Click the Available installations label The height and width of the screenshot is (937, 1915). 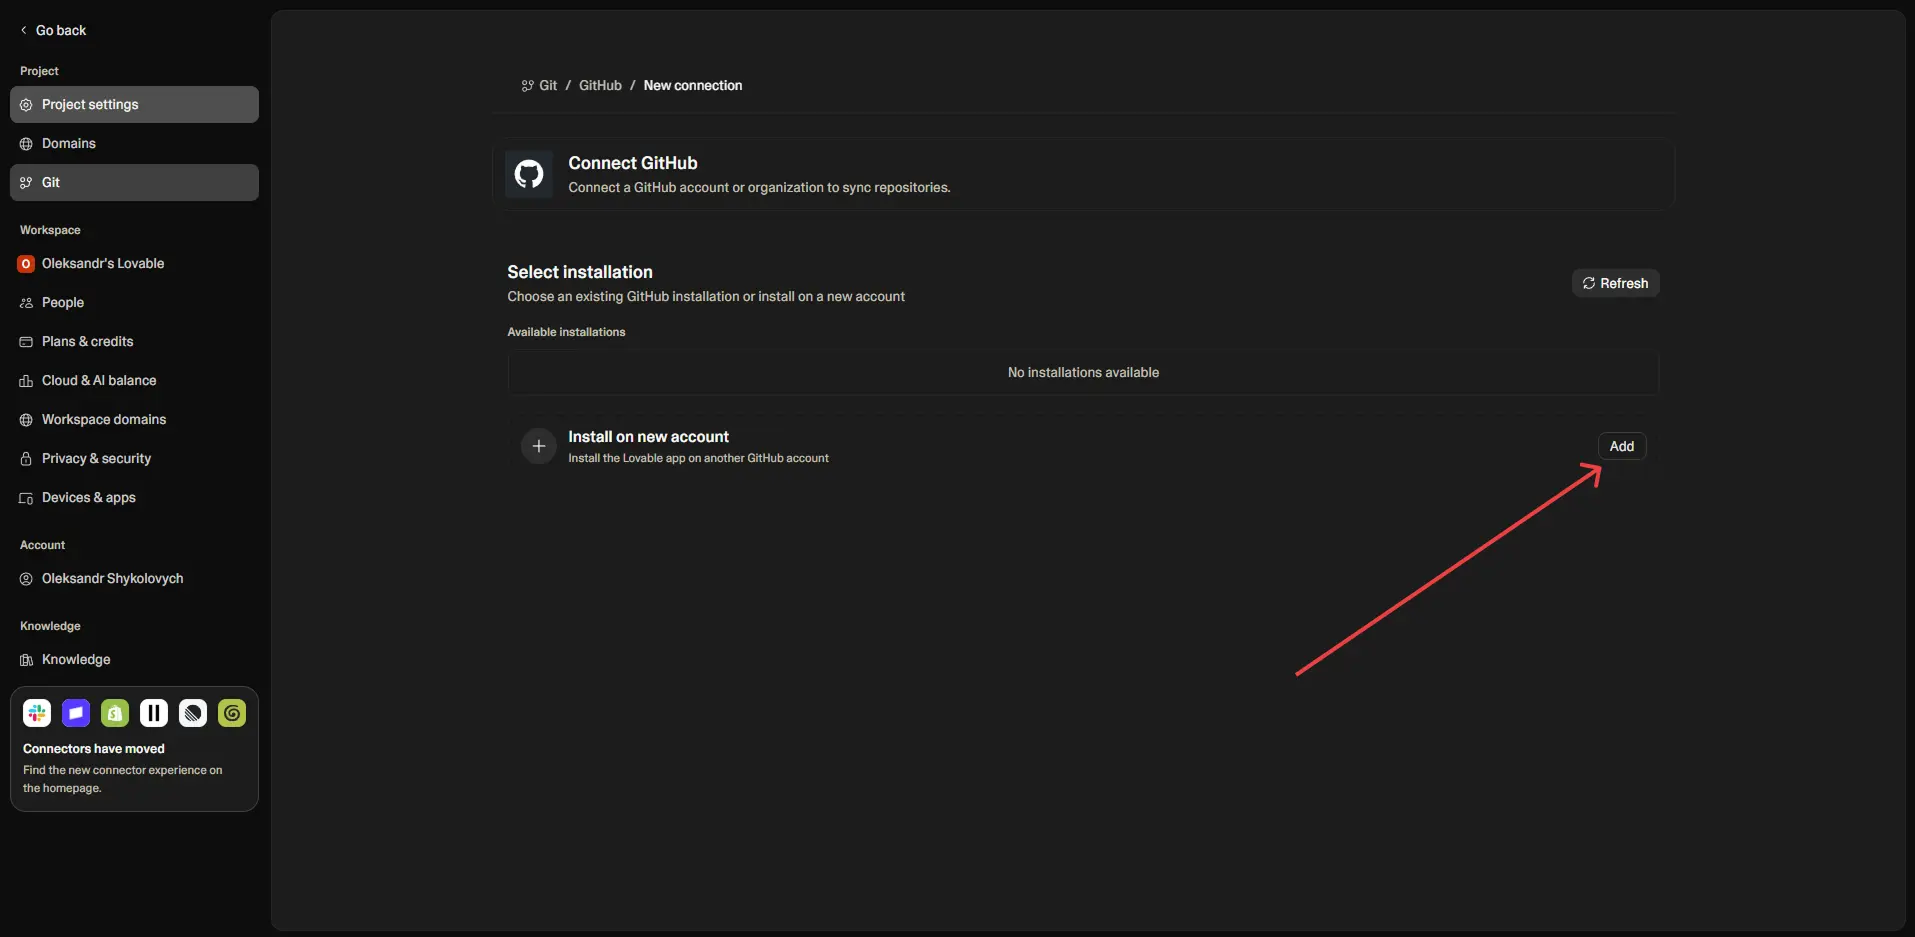566,332
